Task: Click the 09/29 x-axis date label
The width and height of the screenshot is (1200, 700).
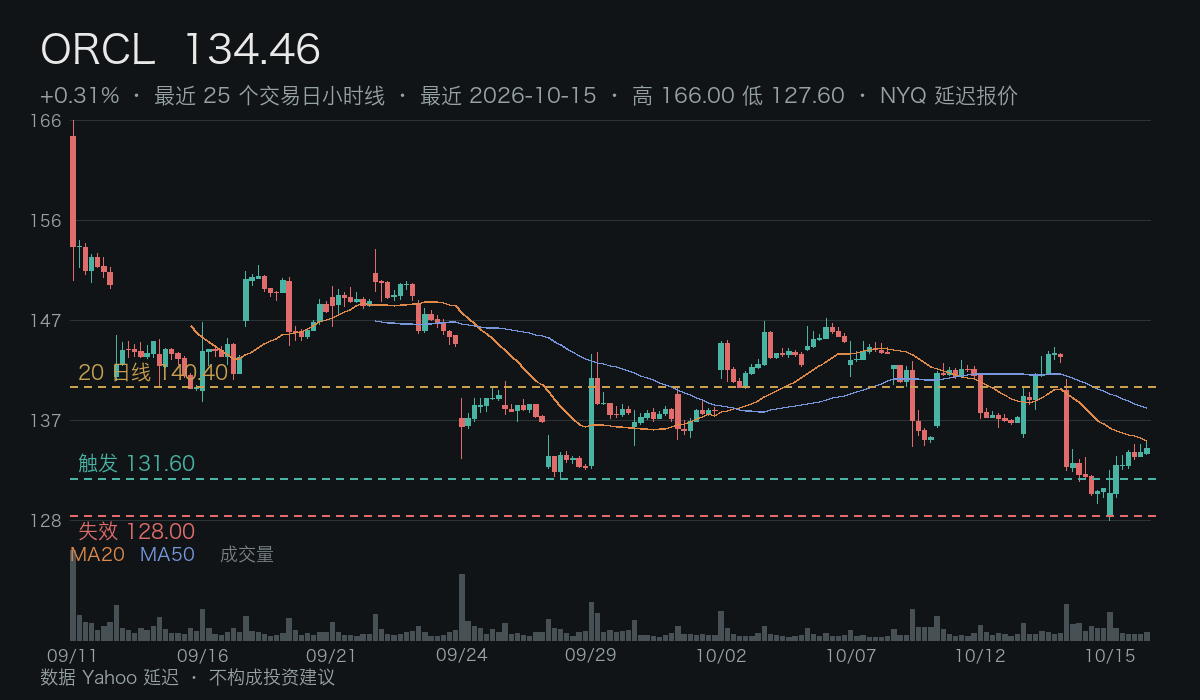Action: coord(591,656)
